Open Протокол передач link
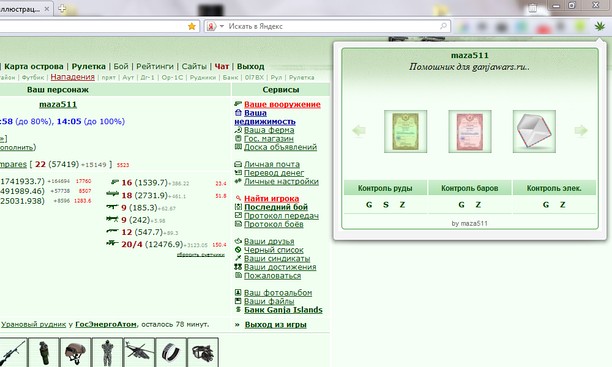612x367 pixels. tap(281, 216)
